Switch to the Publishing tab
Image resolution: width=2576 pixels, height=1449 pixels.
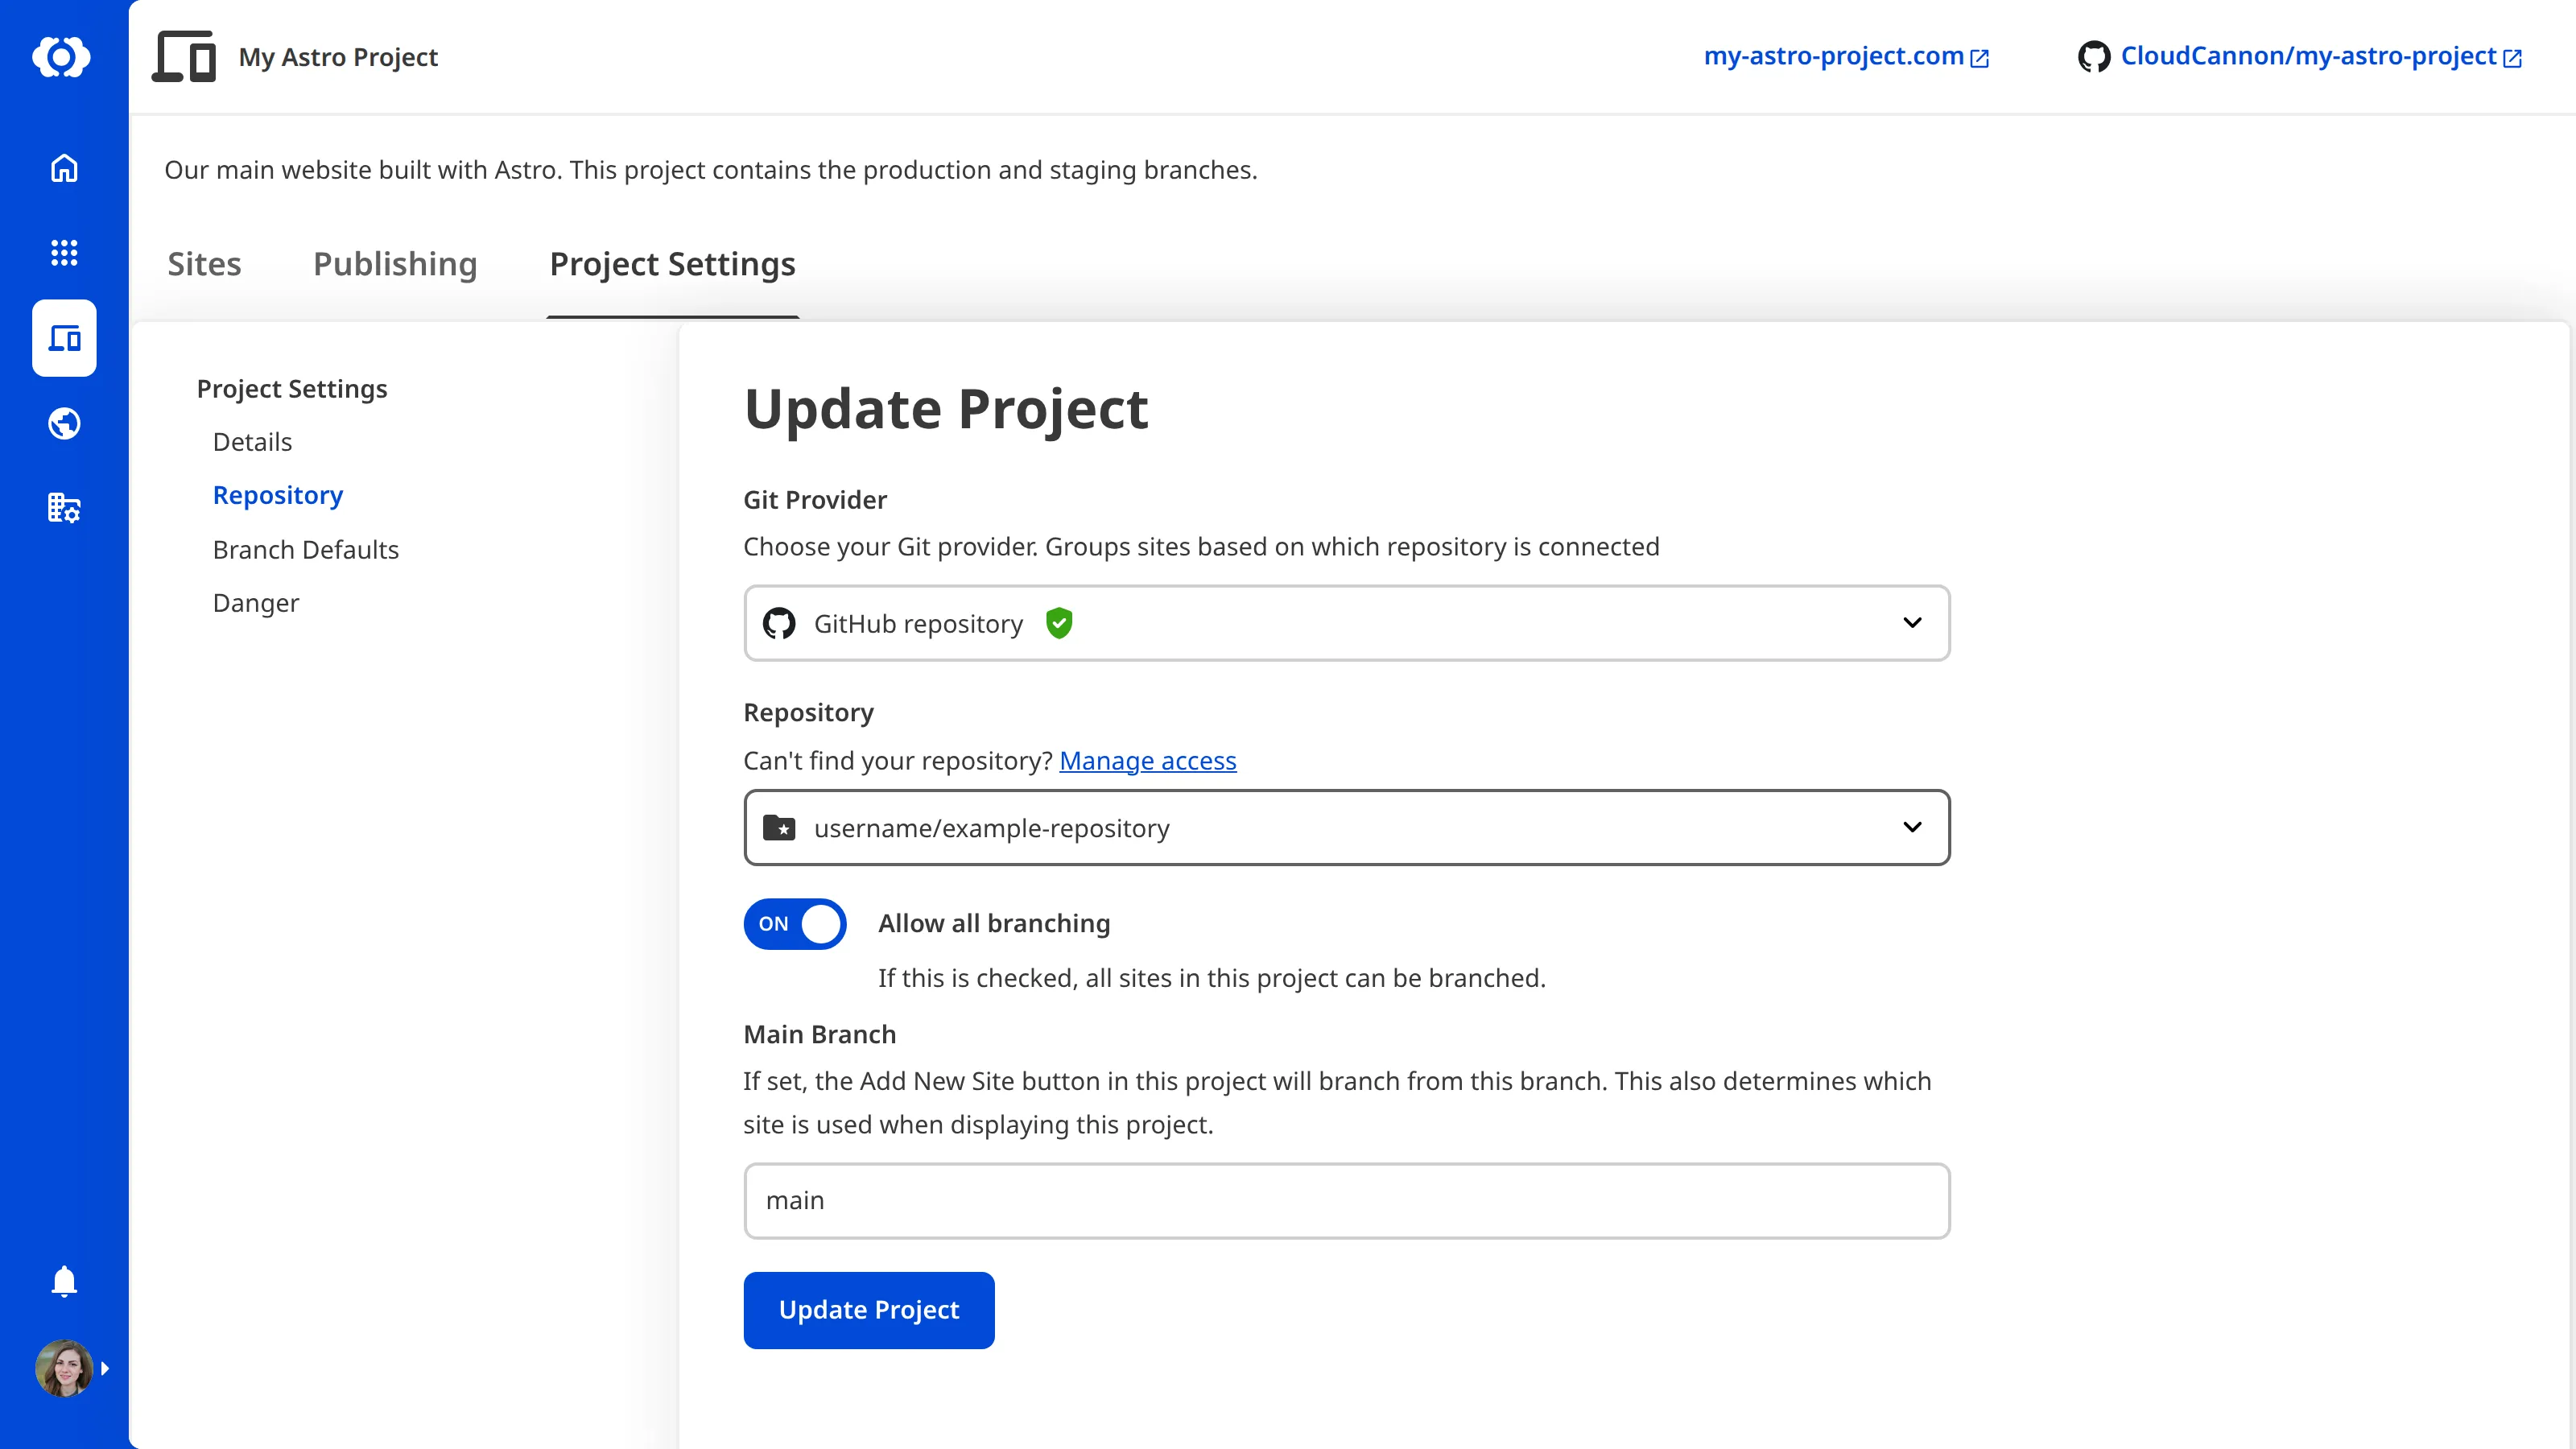point(395,264)
